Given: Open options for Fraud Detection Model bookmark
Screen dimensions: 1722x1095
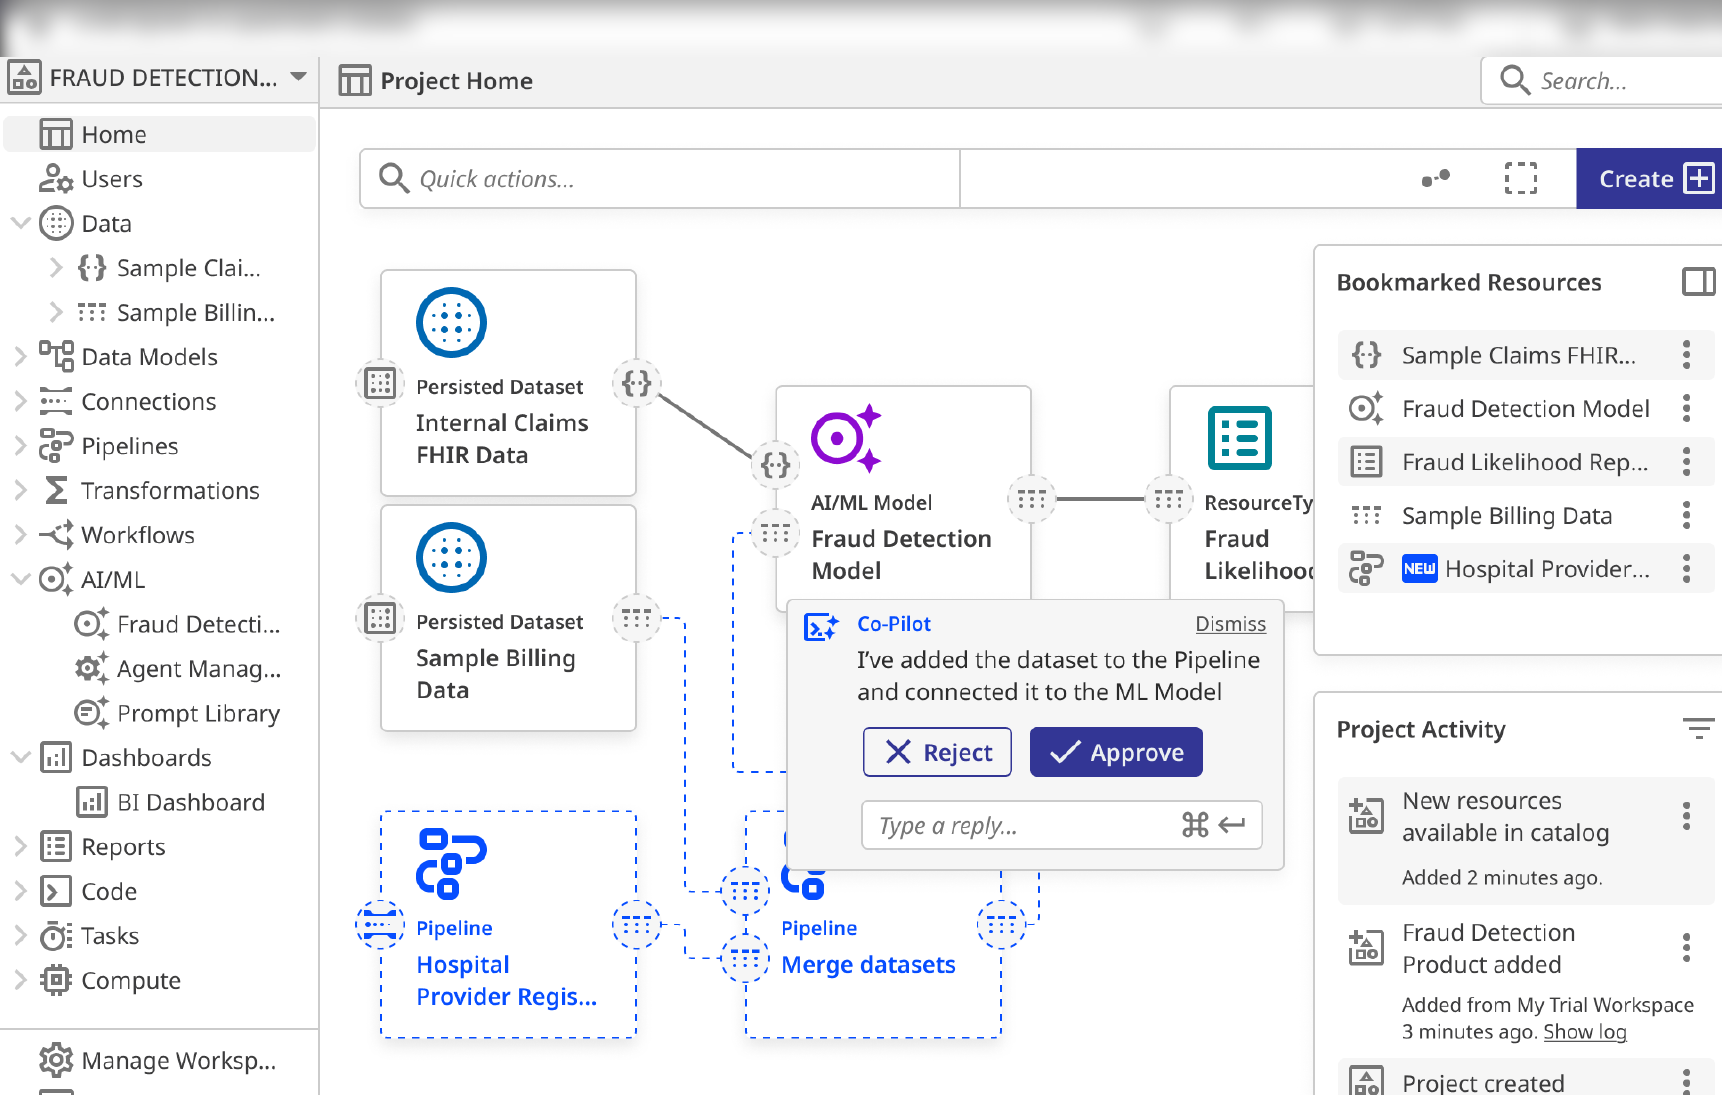Looking at the screenshot, I should pos(1687,408).
